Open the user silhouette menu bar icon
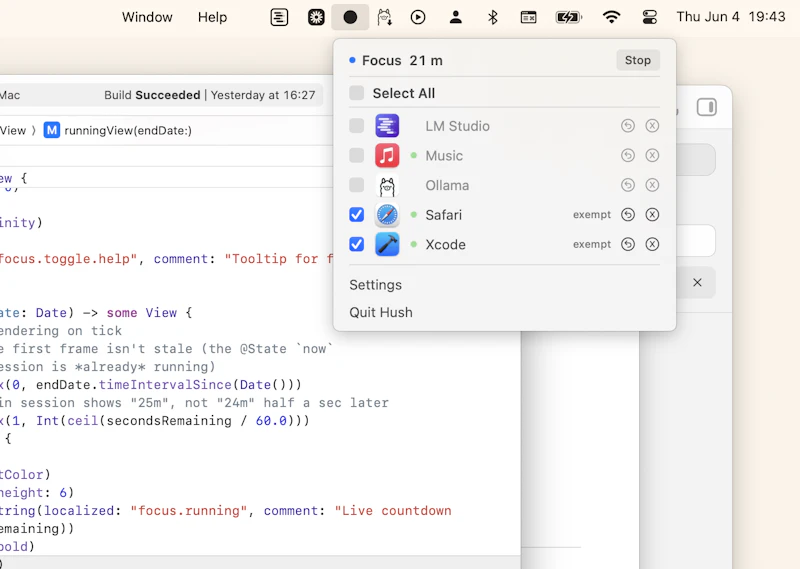Viewport: 800px width, 569px height. coord(456,17)
